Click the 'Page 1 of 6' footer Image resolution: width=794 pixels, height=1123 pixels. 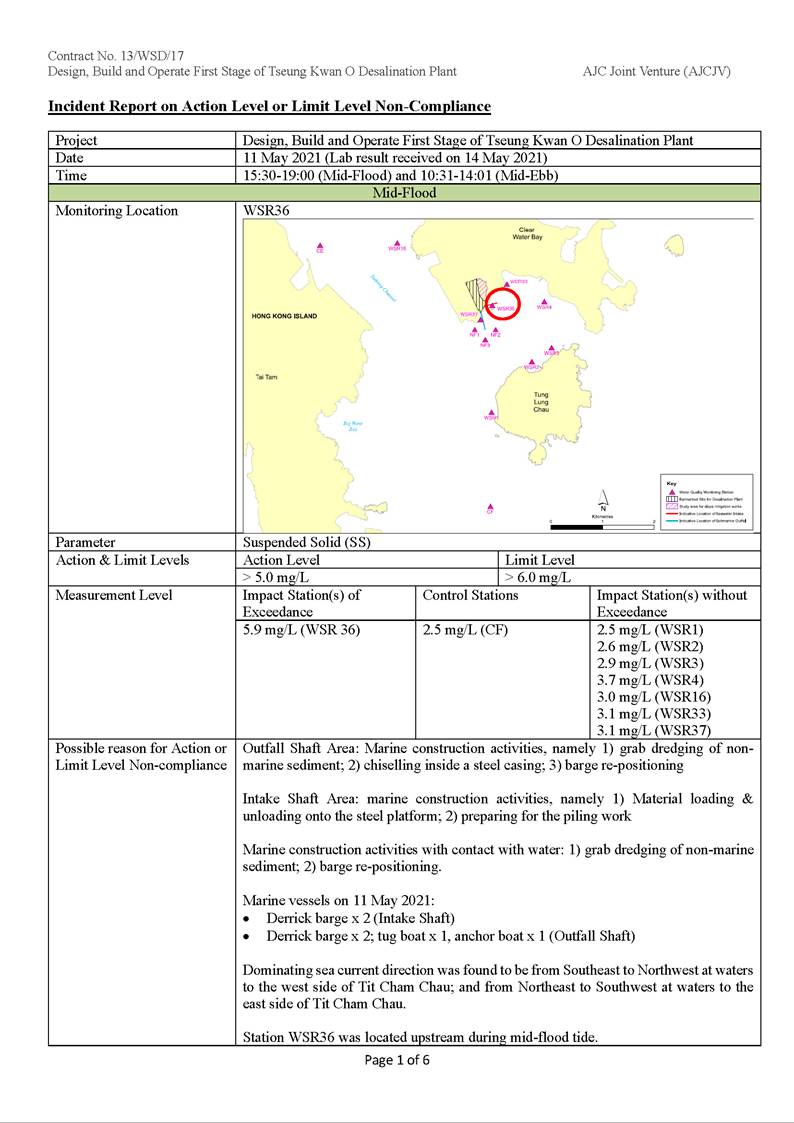coord(397,1060)
